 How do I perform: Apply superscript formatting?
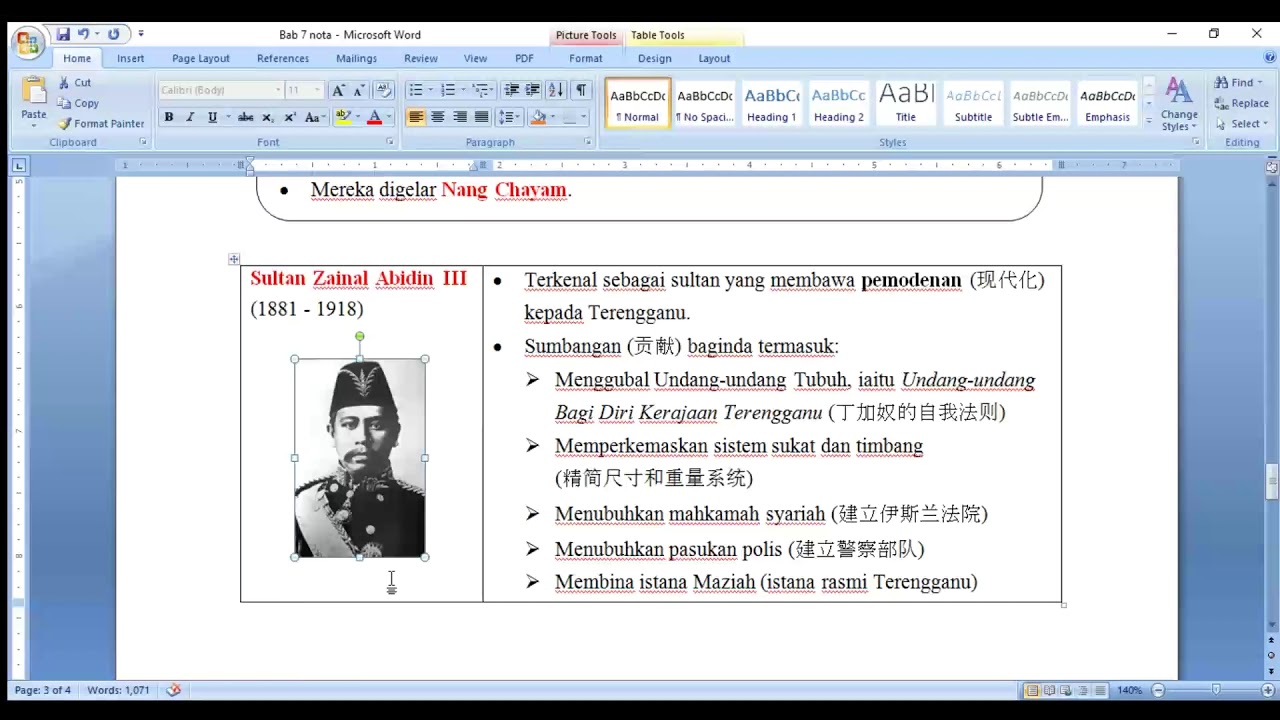pos(290,117)
